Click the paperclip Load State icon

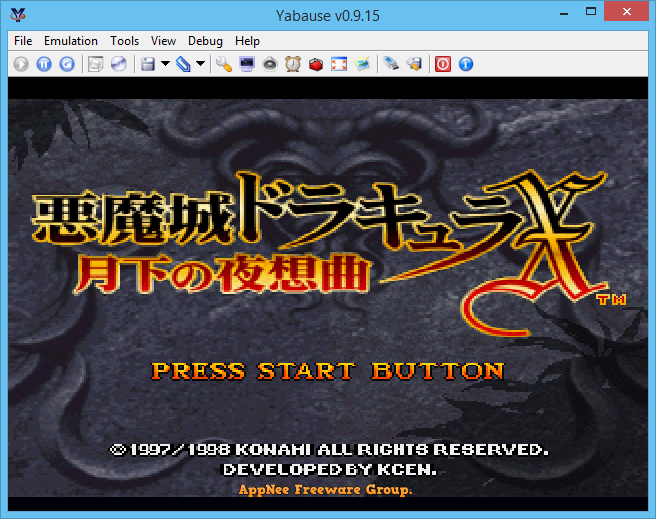(x=183, y=64)
